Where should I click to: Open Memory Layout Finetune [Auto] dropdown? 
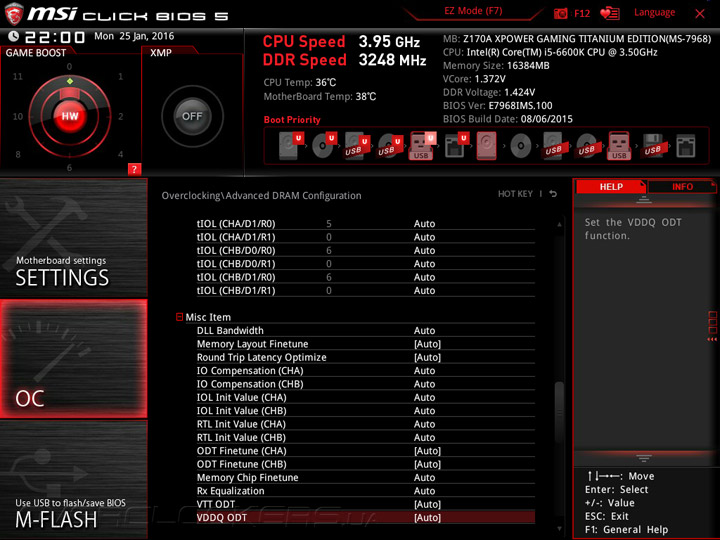pos(427,344)
